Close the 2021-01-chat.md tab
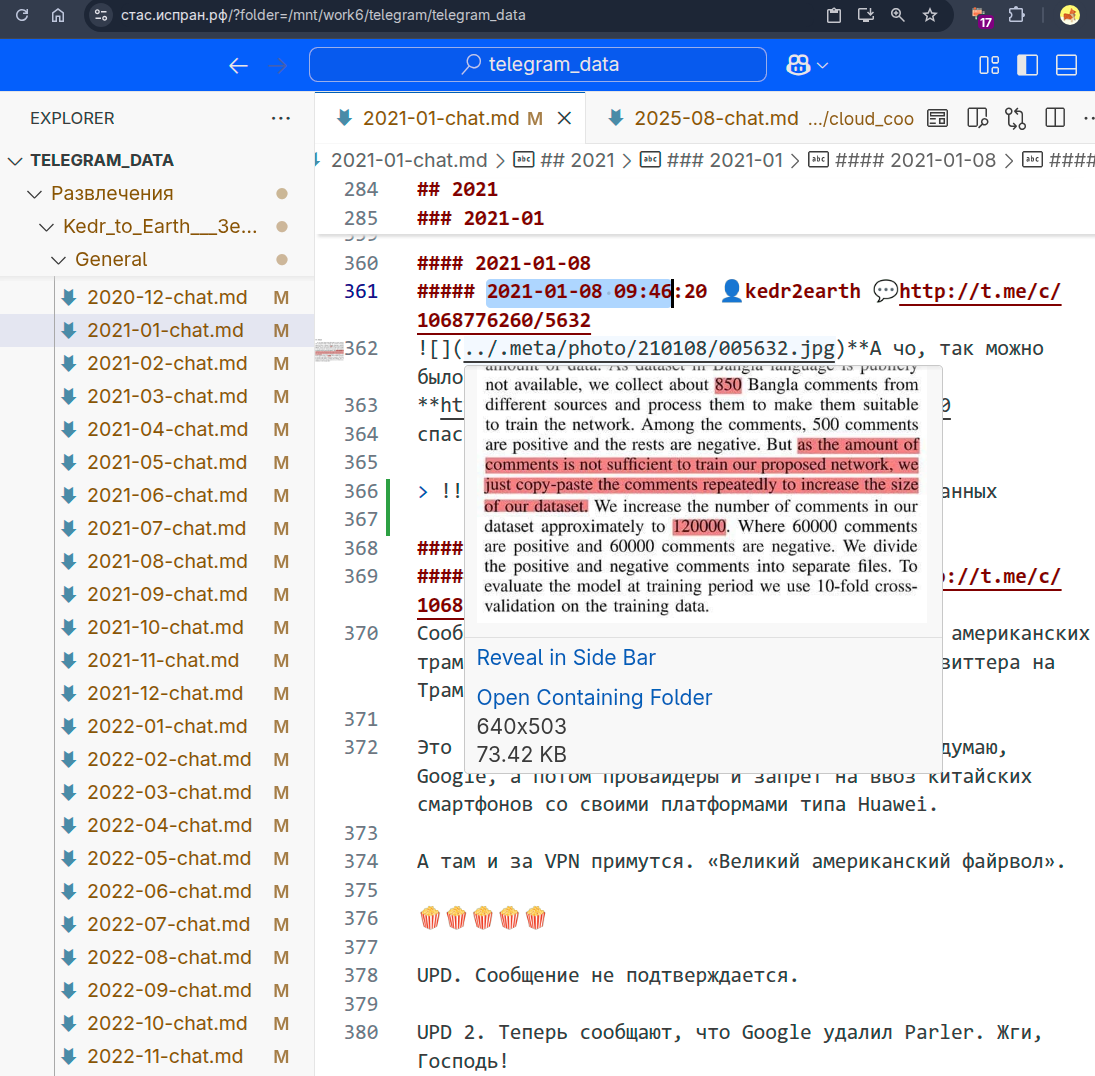The width and height of the screenshot is (1095, 1076). [564, 118]
